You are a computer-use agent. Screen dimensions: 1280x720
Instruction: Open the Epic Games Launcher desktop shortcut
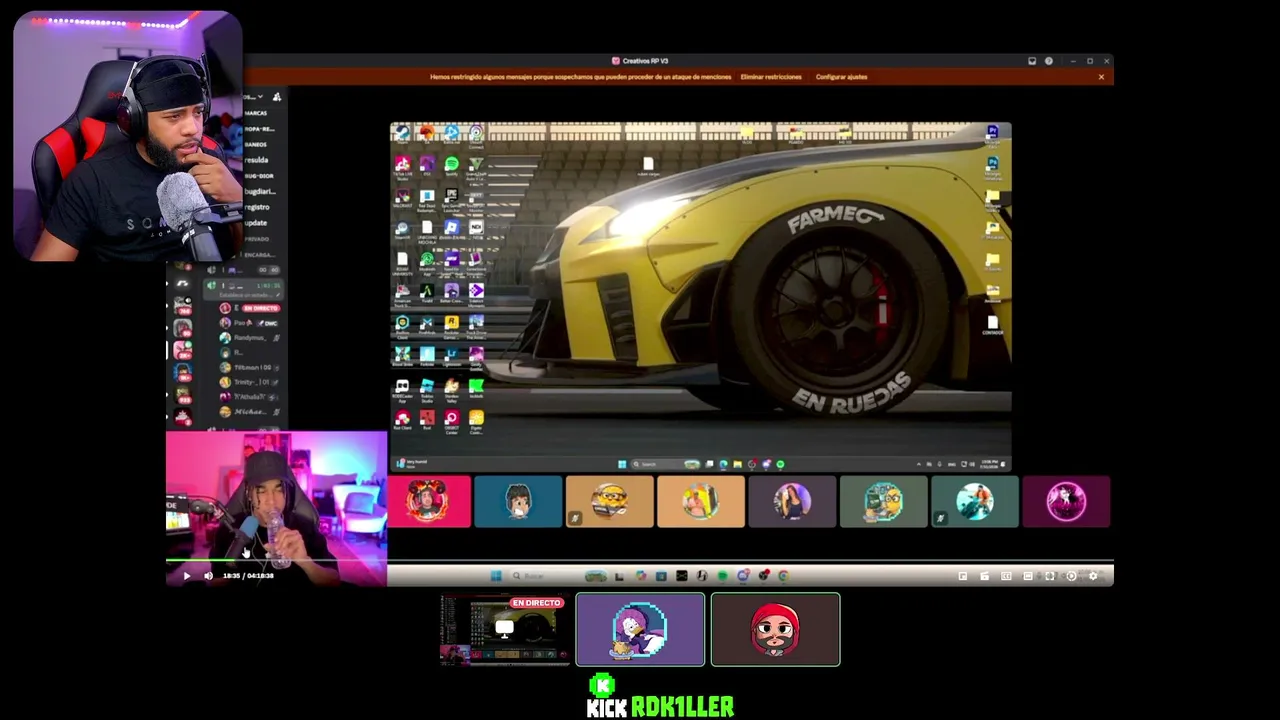(x=451, y=198)
